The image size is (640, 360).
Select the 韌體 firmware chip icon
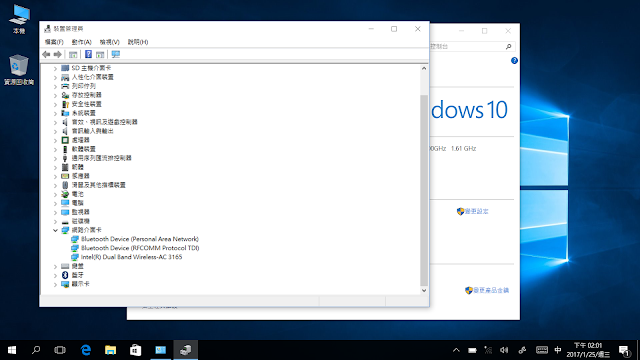pos(65,167)
